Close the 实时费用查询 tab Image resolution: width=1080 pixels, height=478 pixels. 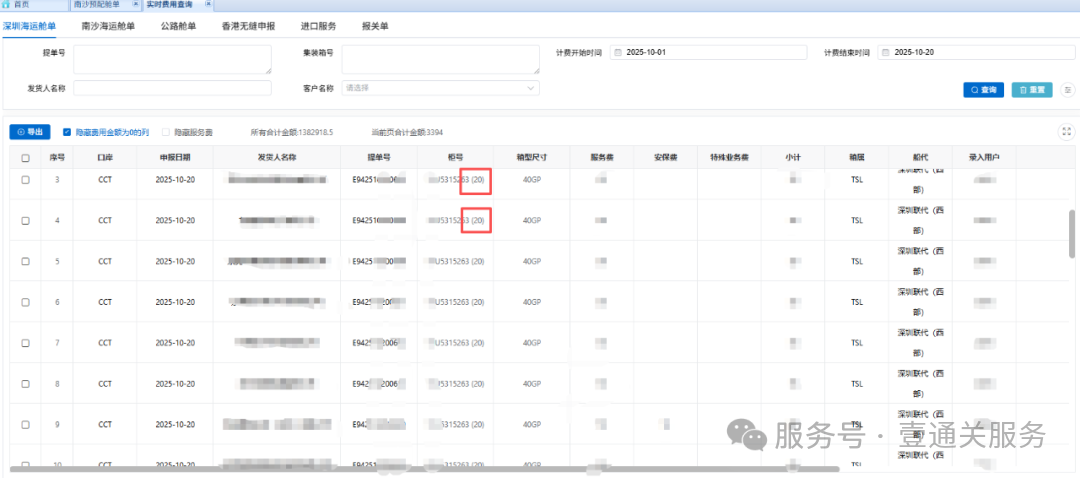click(x=207, y=5)
